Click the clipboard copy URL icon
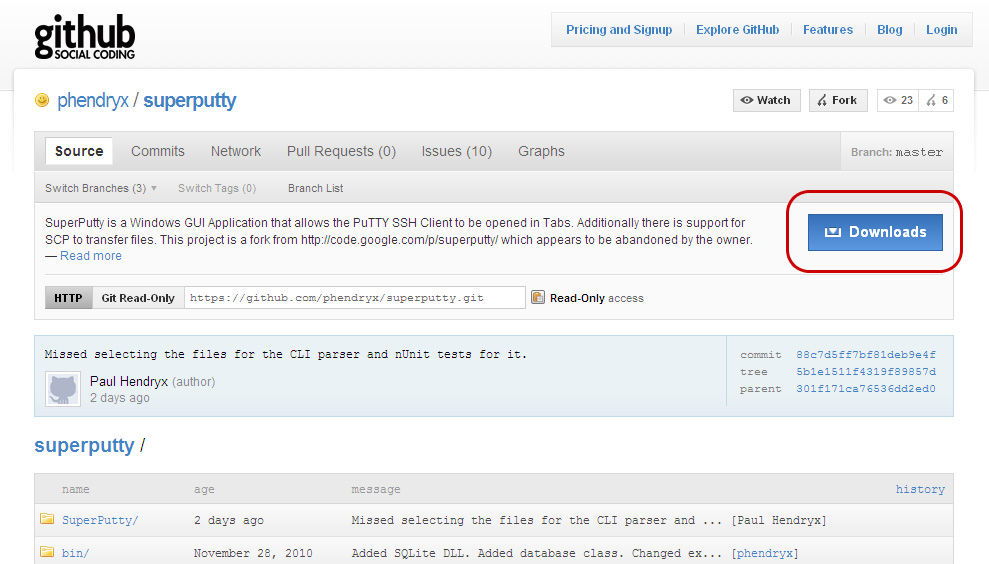 [x=537, y=297]
